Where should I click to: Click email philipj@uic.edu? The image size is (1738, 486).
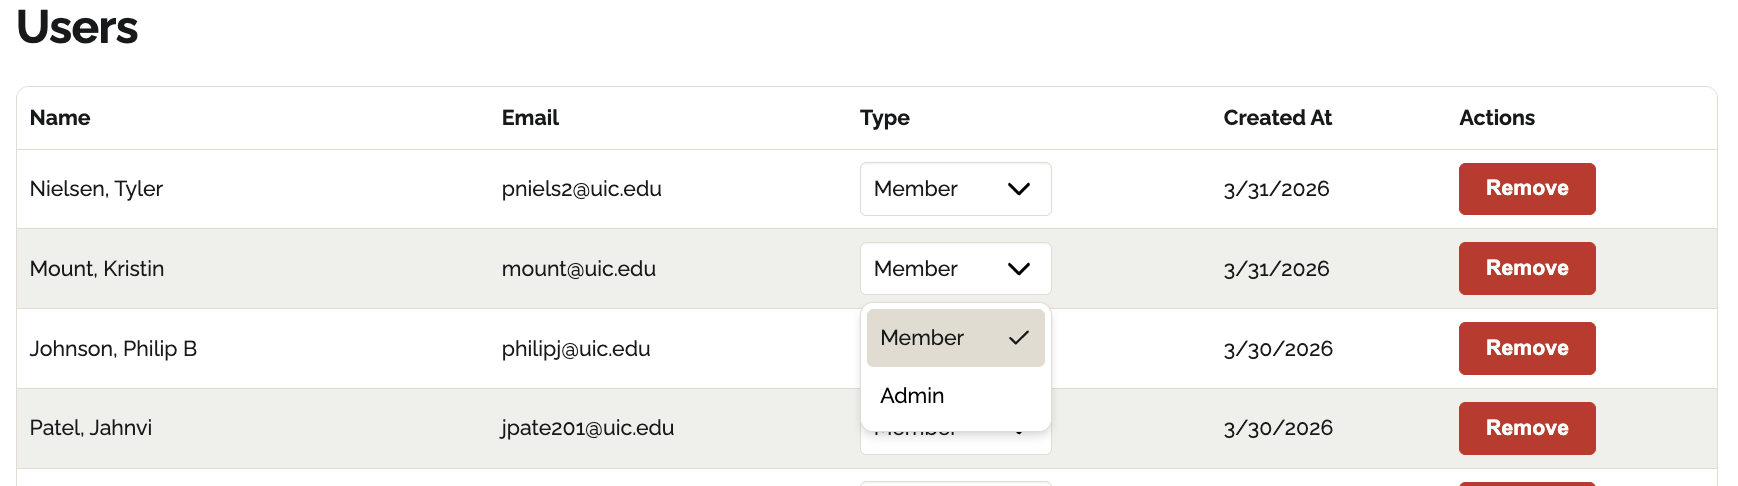coord(576,349)
